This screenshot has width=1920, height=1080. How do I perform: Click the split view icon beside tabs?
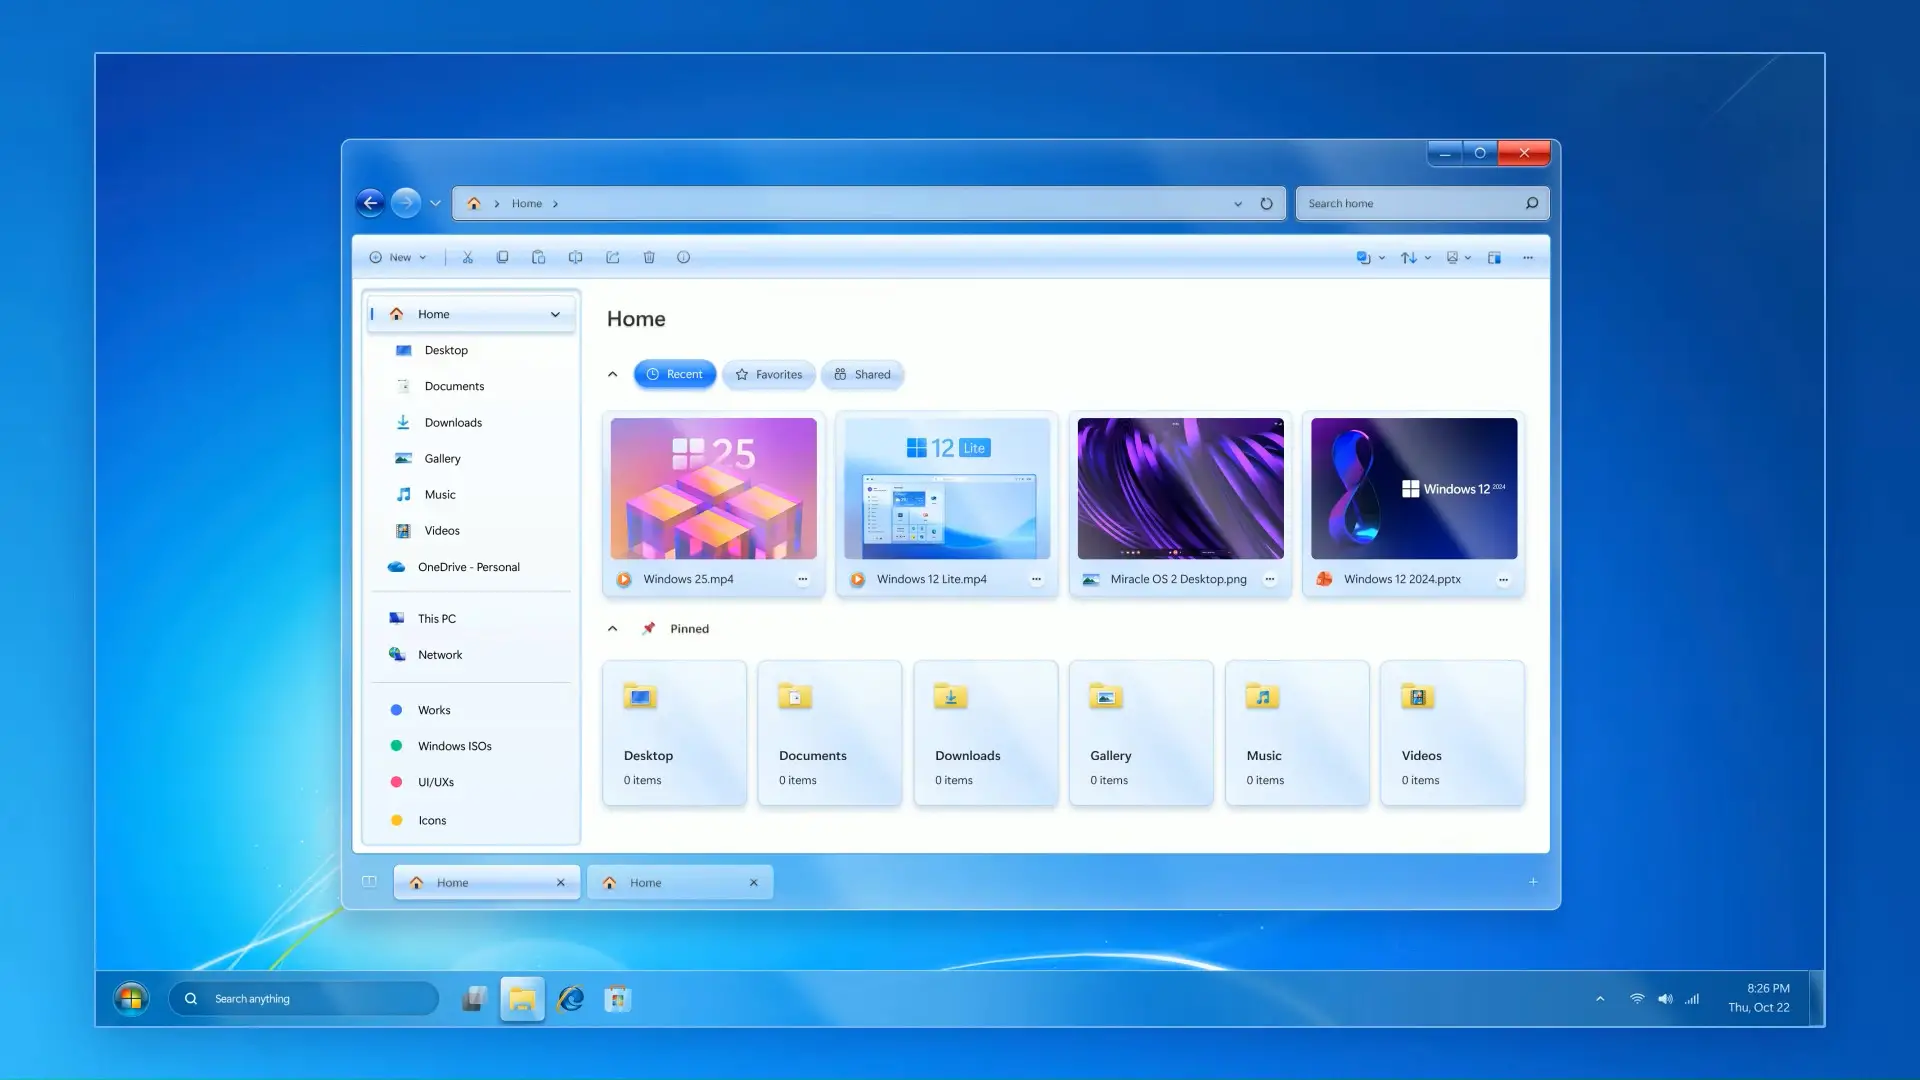coord(369,882)
